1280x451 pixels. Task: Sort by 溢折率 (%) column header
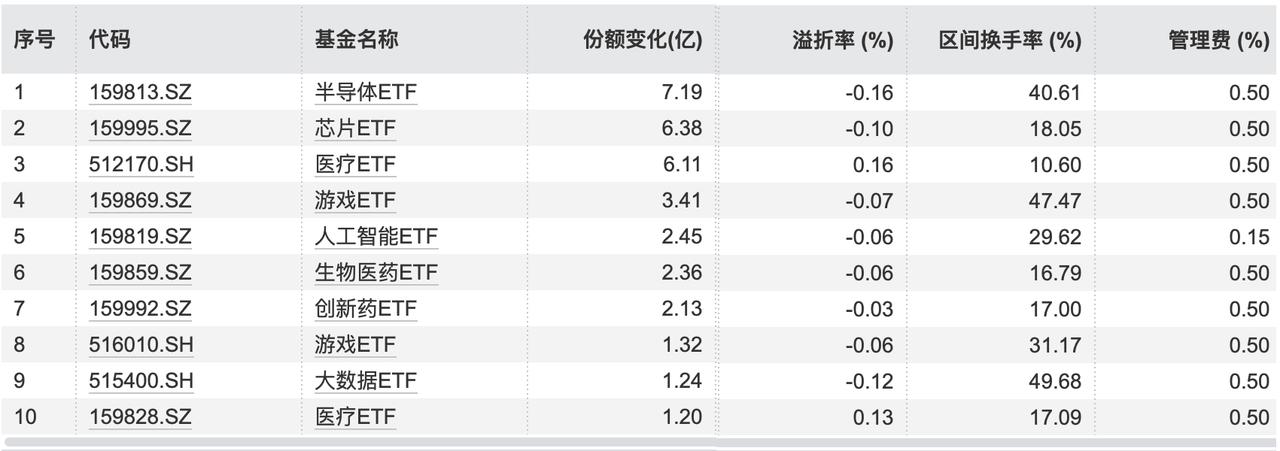[843, 40]
